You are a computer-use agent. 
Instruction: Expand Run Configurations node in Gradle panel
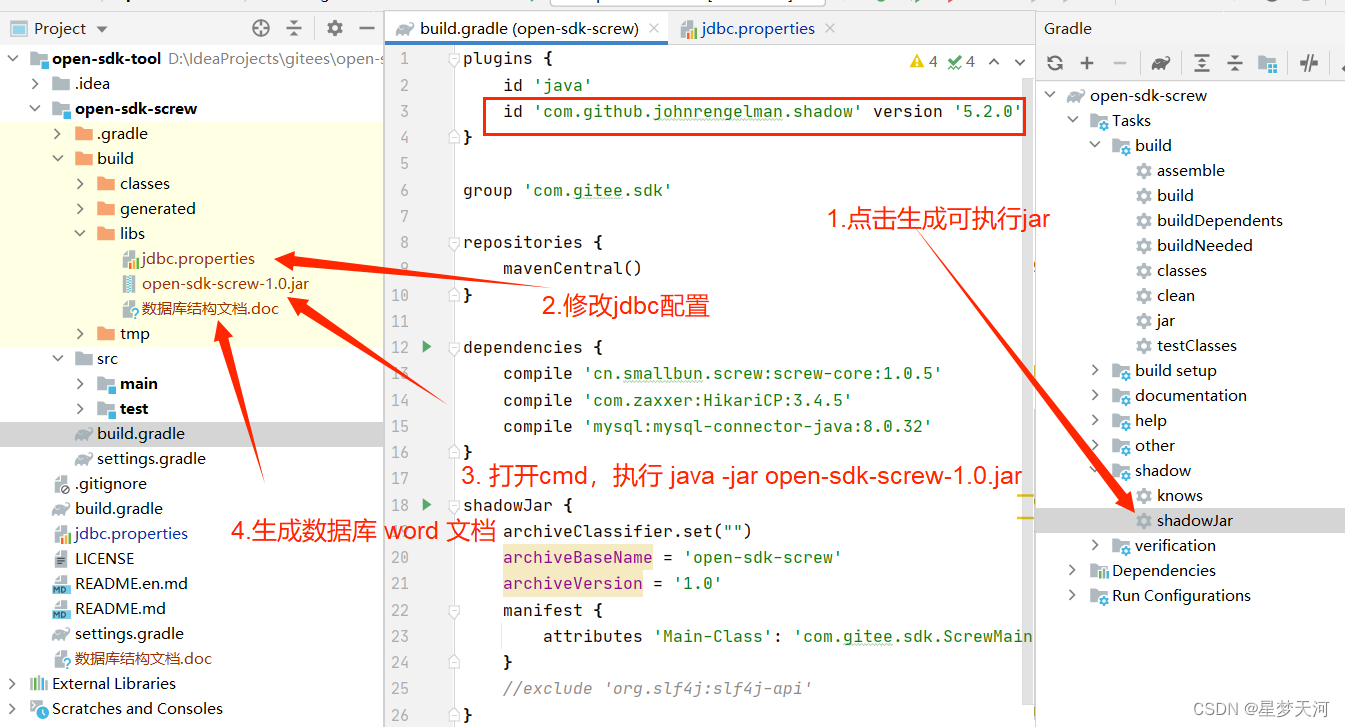coord(1073,596)
